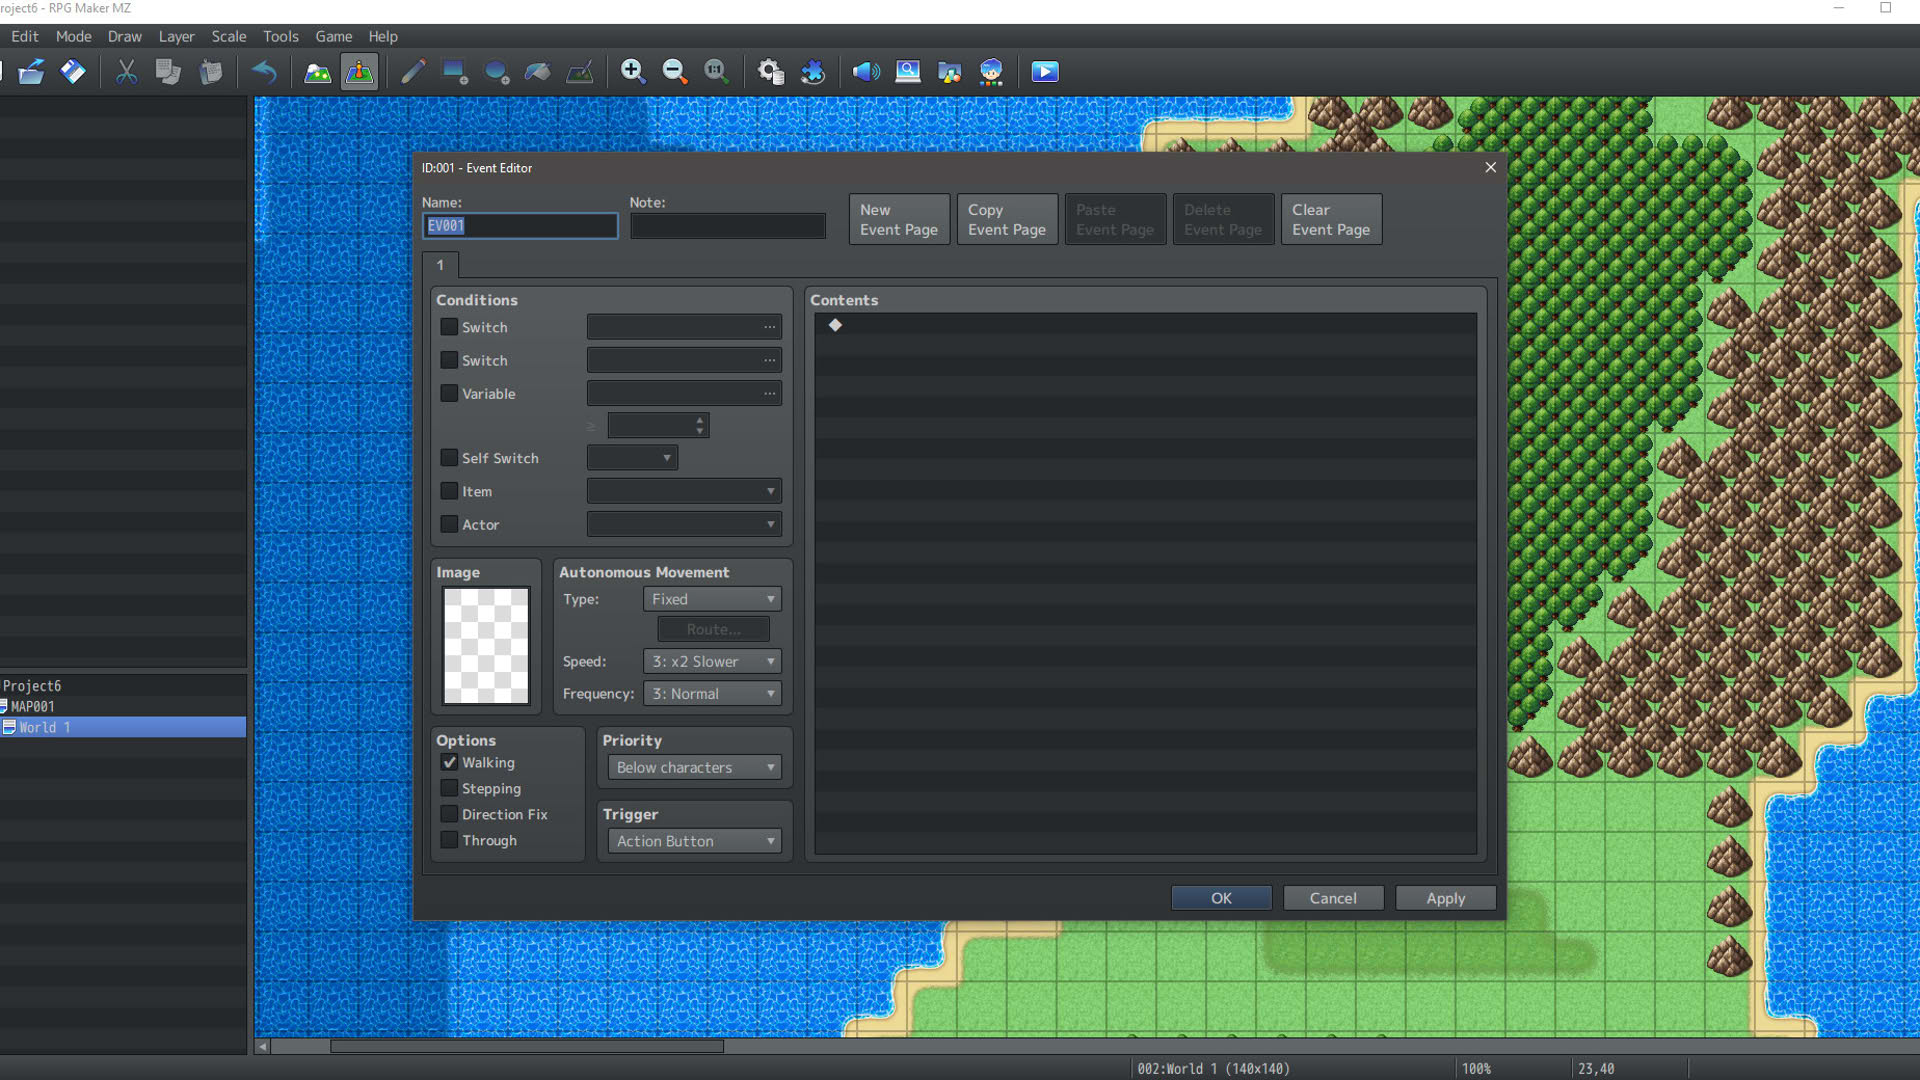The image size is (1920, 1080).
Task: Click the New Event Page button
Action: click(x=899, y=219)
